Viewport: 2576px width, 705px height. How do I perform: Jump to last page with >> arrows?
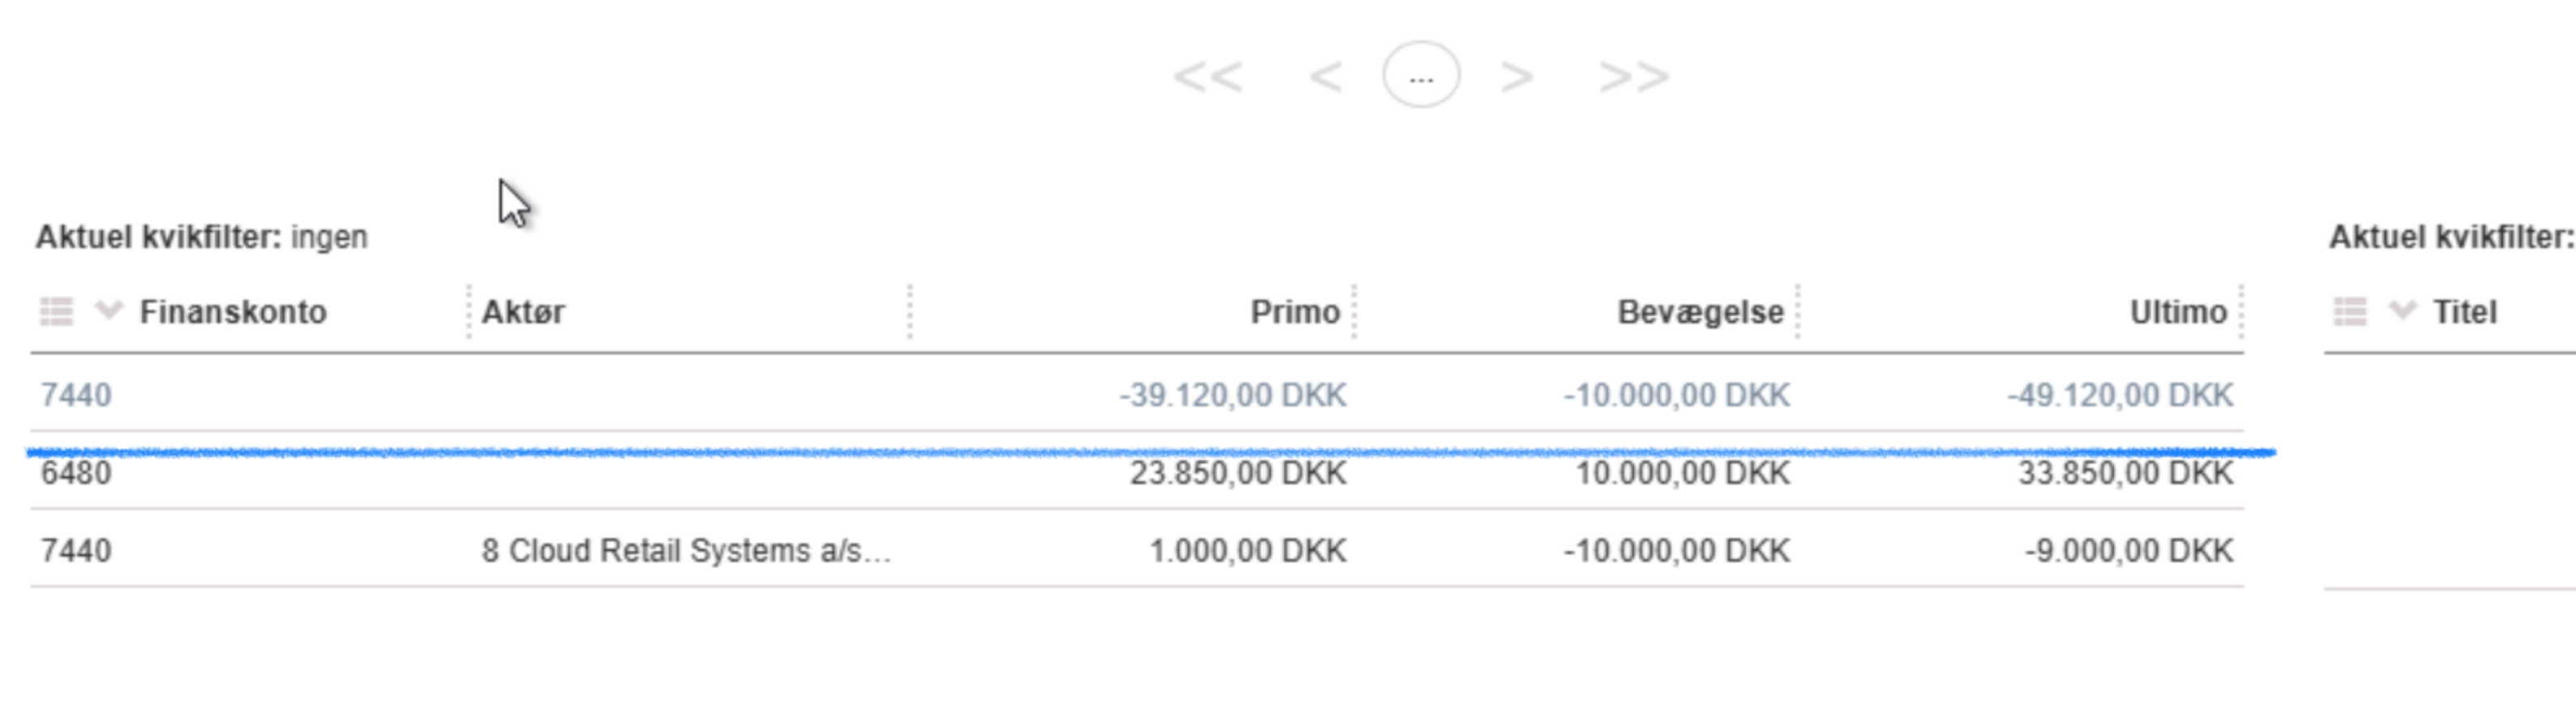[x=1634, y=77]
